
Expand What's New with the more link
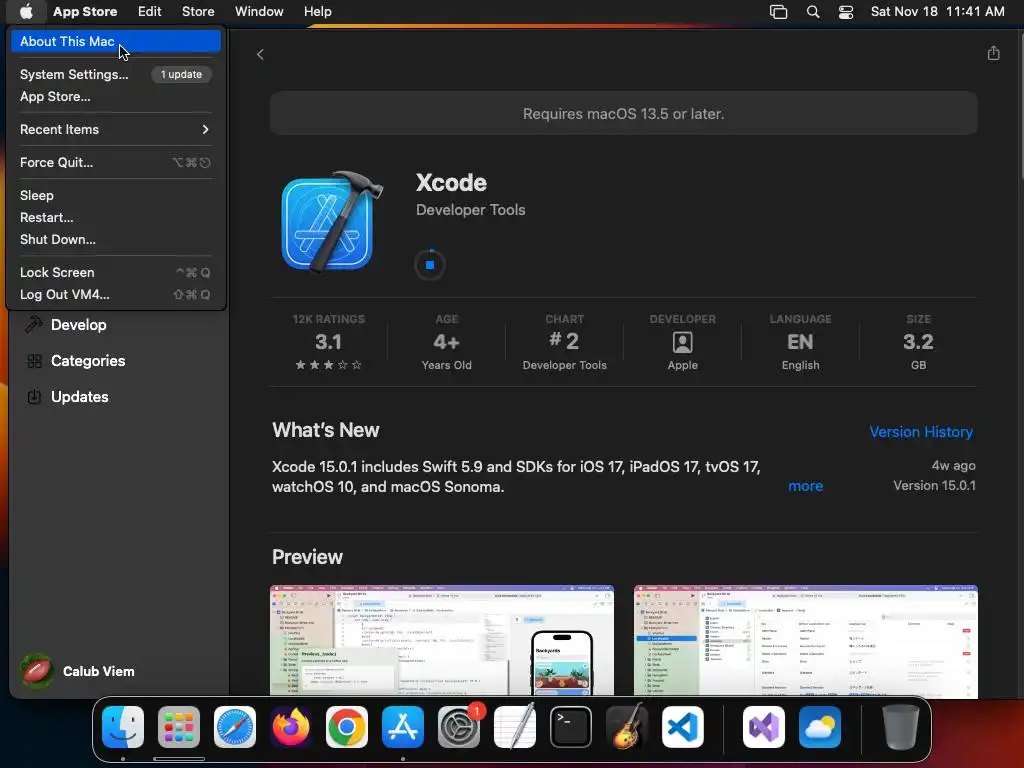tap(805, 486)
